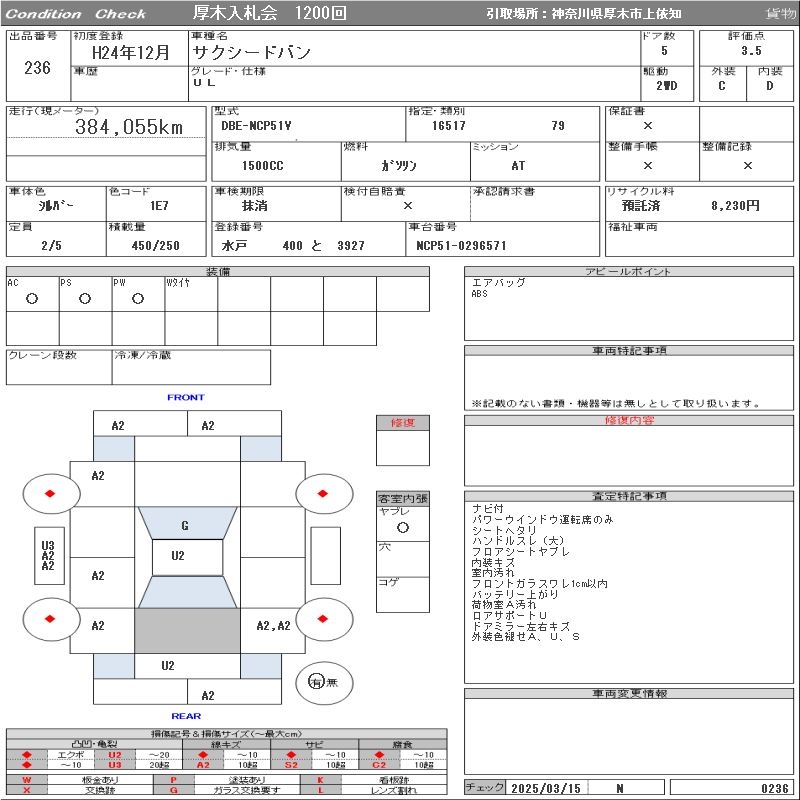The height and width of the screenshot is (800, 800).
Task: Click the ドアミラー左右キズ remark
Action: pos(521,626)
